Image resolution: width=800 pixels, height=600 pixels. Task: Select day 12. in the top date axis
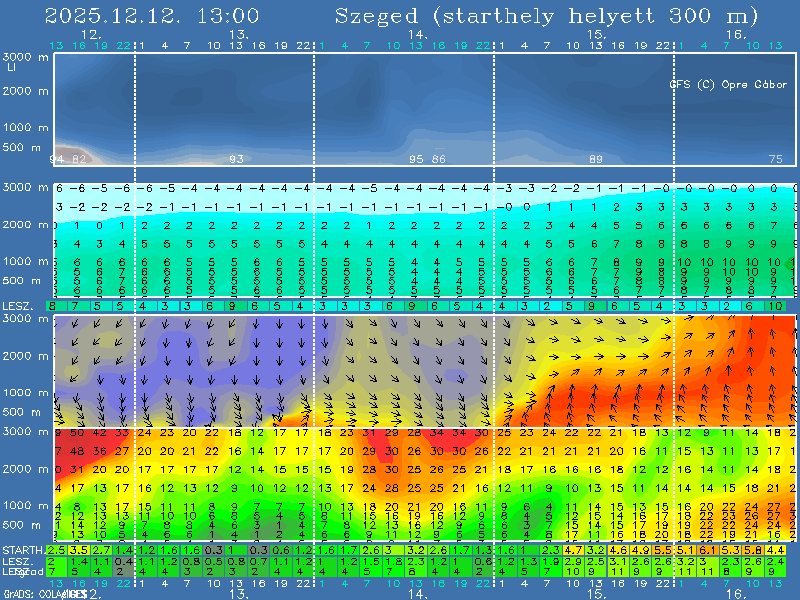pos(91,34)
